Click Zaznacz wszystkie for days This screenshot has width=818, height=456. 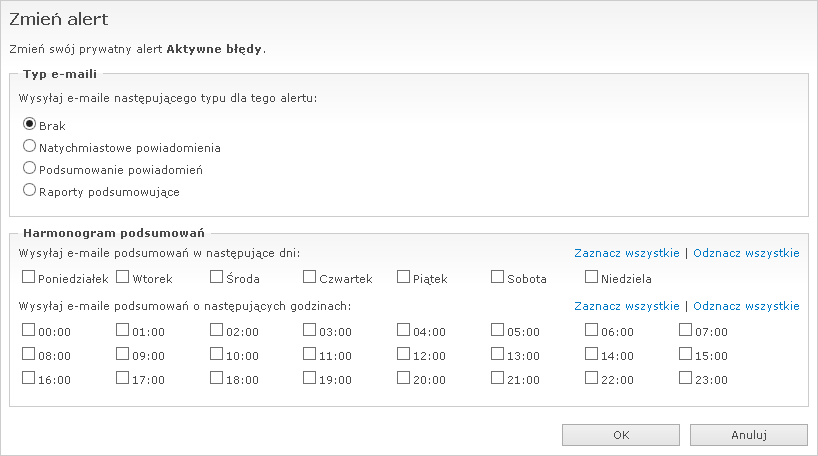pyautogui.click(x=627, y=254)
